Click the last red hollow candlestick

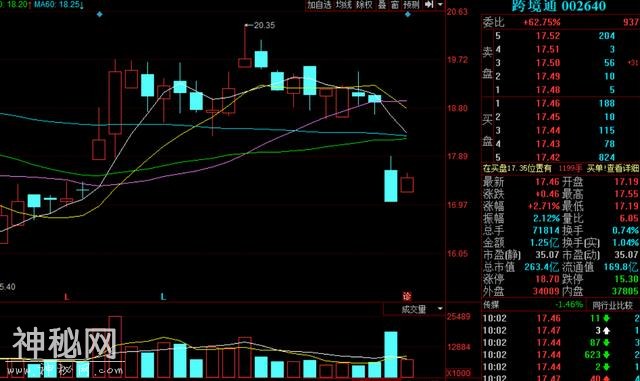click(407, 185)
